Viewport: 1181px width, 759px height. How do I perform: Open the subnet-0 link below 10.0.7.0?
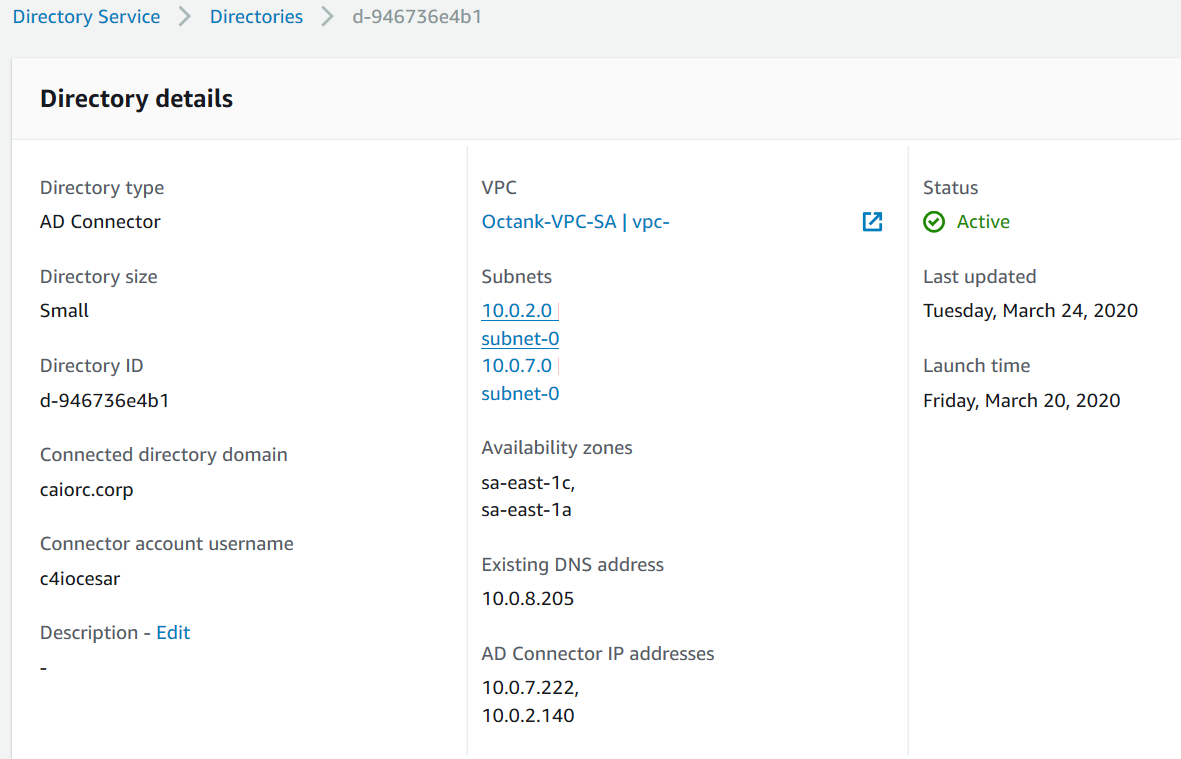[520, 394]
